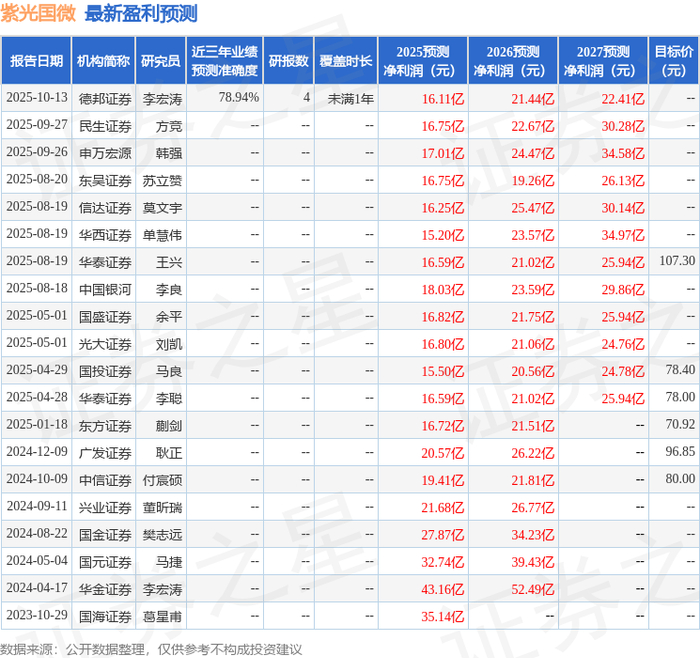700x658 pixels.
Task: Select institution 中信证券
Action: click(105, 480)
